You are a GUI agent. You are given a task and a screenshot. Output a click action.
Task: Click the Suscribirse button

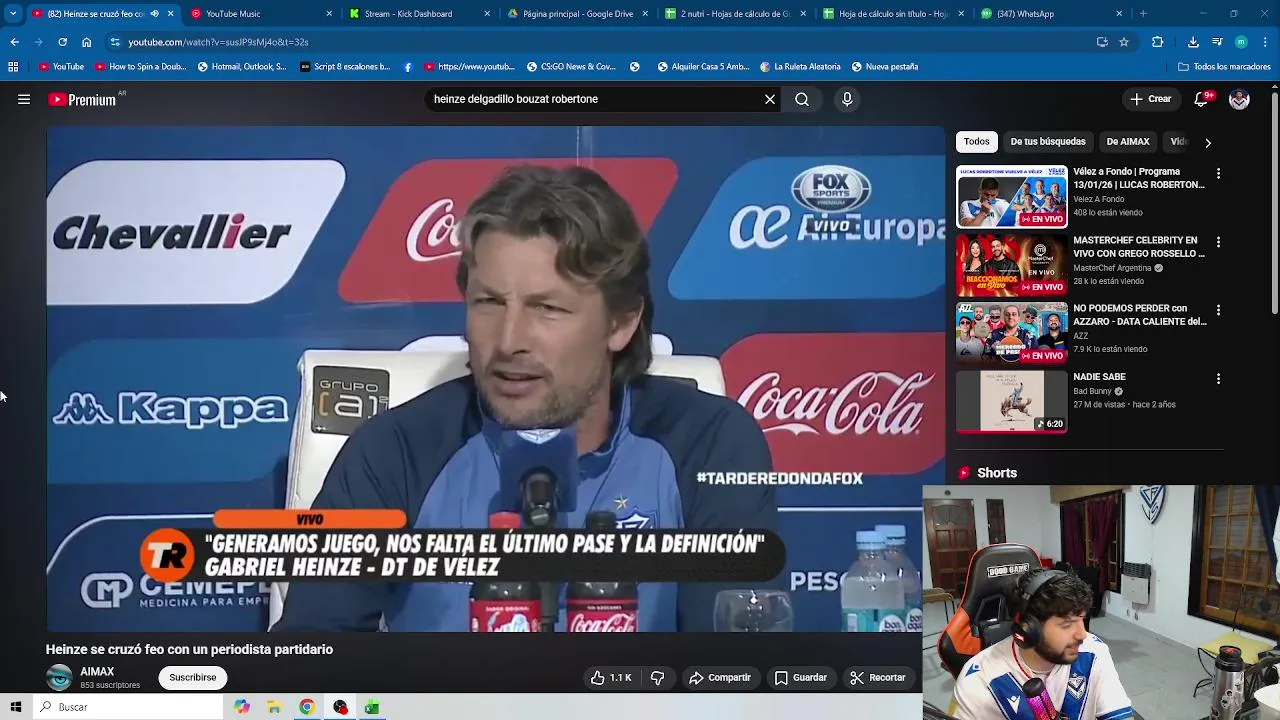point(193,677)
